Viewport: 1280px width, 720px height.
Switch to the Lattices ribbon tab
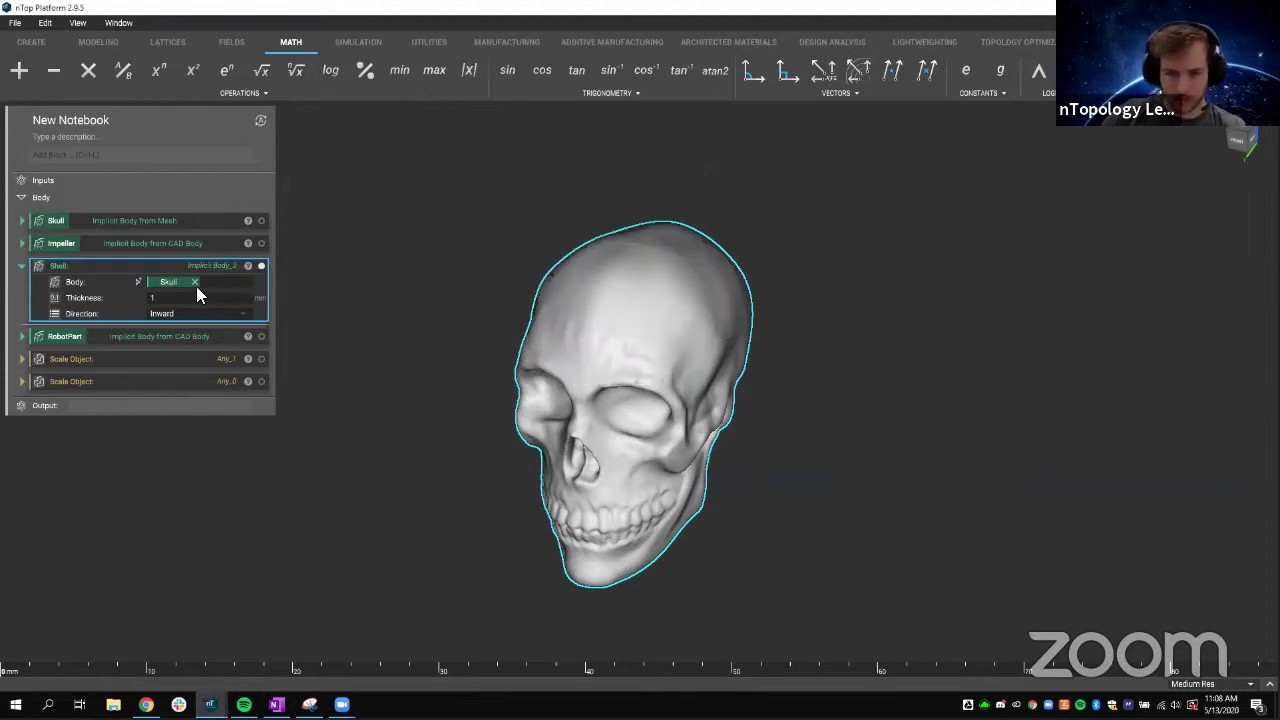(x=167, y=42)
